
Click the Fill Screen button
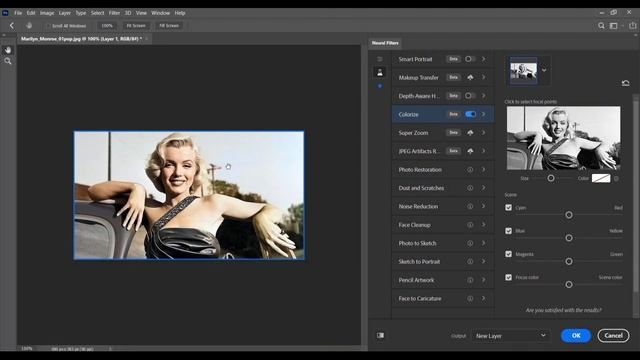tap(169, 26)
